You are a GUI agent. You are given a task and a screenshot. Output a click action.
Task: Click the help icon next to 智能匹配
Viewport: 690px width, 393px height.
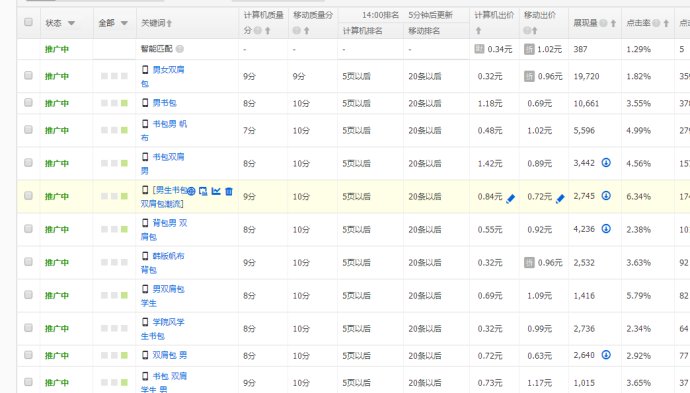coord(180,49)
